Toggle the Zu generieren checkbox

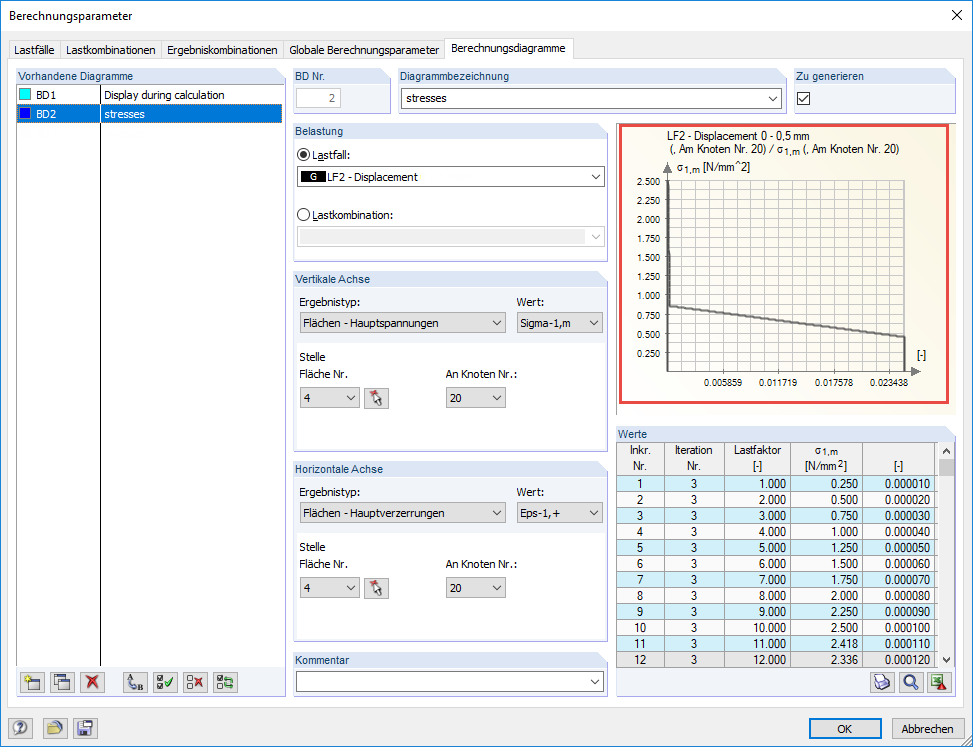tap(803, 98)
